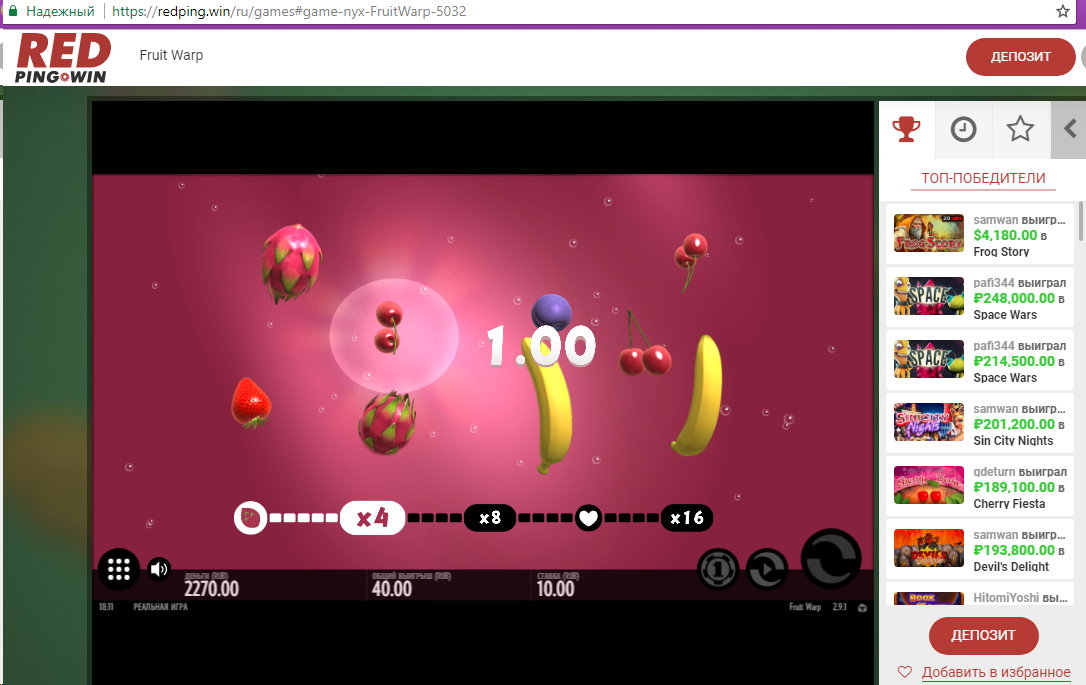Click the balance value 2270.00
The height and width of the screenshot is (685, 1086).
click(x=211, y=589)
